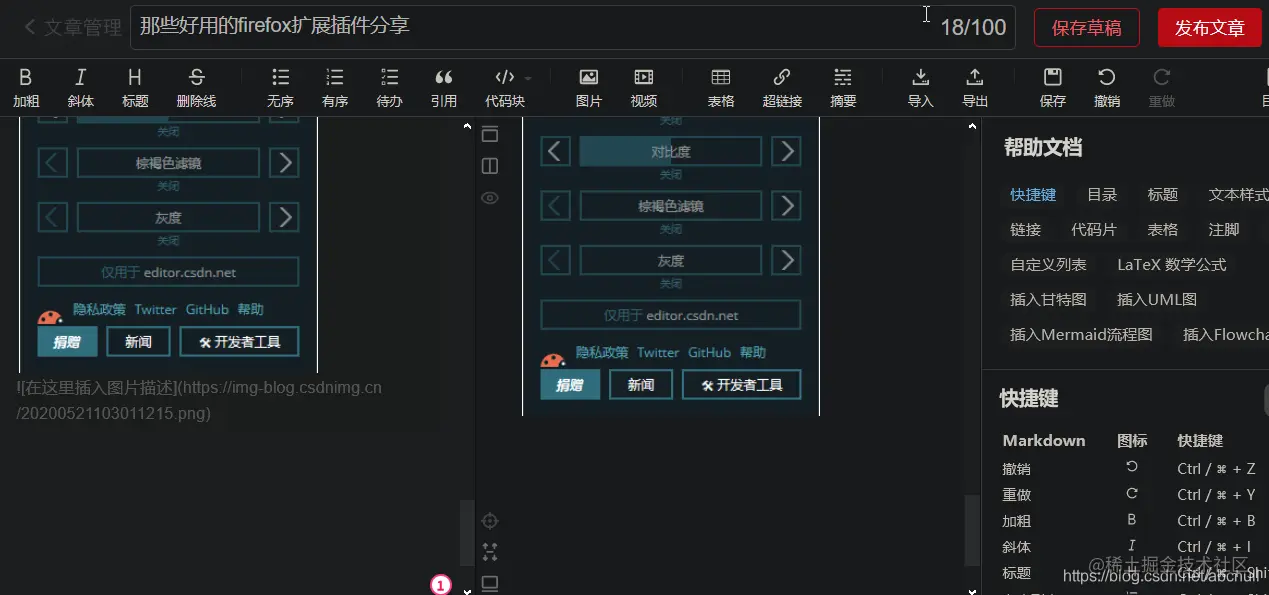Toggle the split-screen editing view icon

(x=489, y=166)
